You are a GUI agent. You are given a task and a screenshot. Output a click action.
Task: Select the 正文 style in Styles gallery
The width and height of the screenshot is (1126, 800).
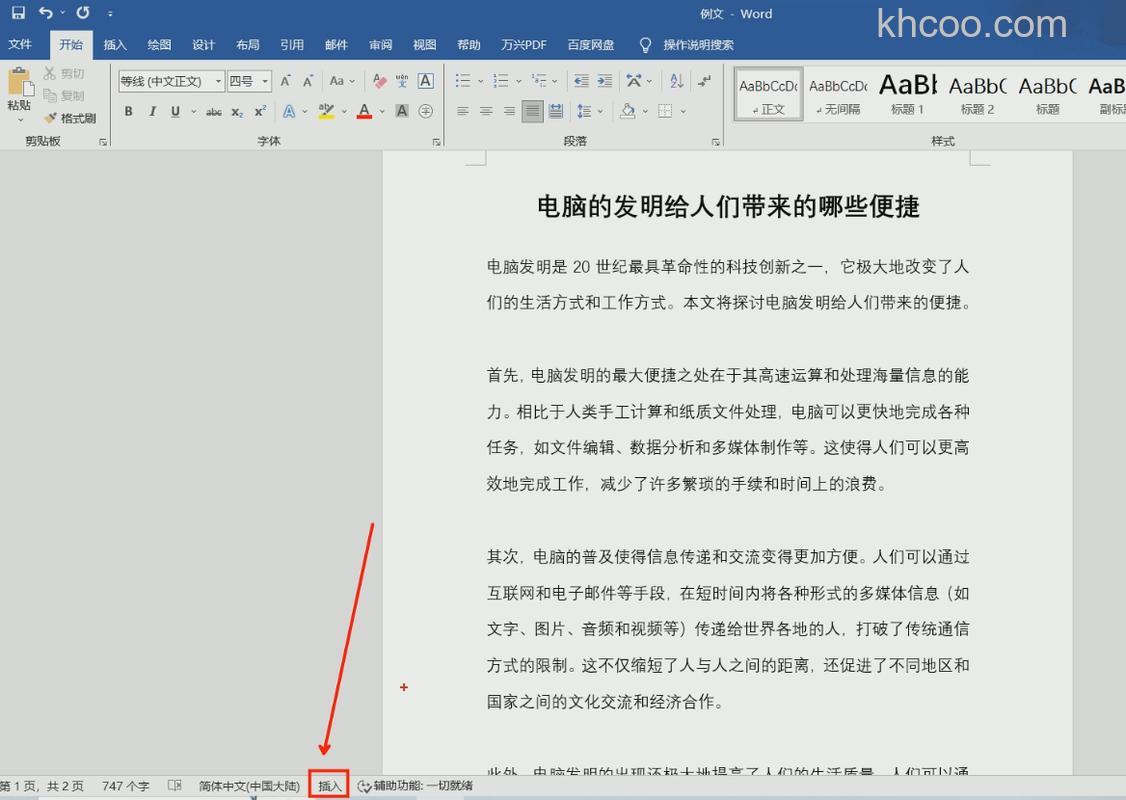click(x=767, y=93)
